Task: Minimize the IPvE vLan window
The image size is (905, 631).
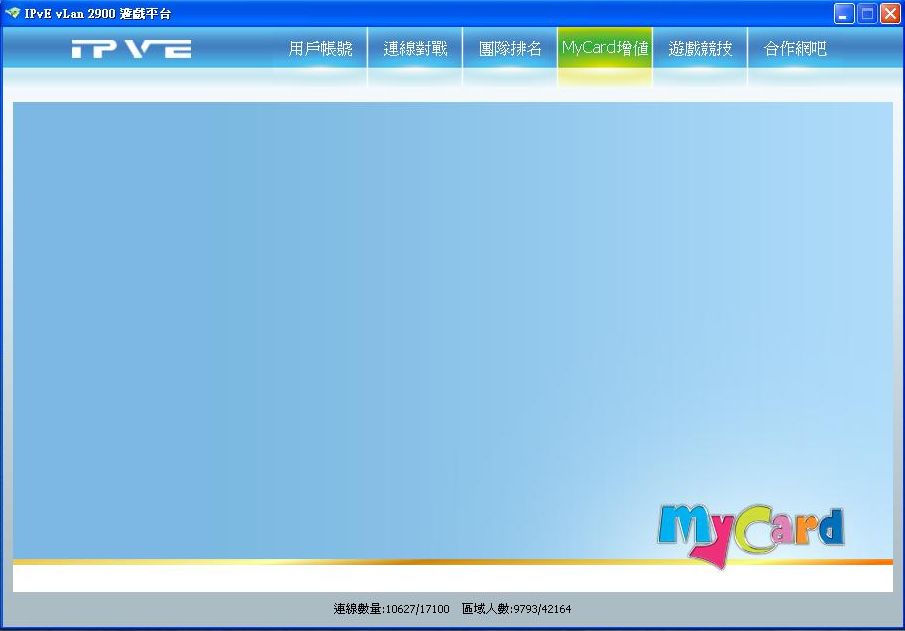Action: point(845,13)
